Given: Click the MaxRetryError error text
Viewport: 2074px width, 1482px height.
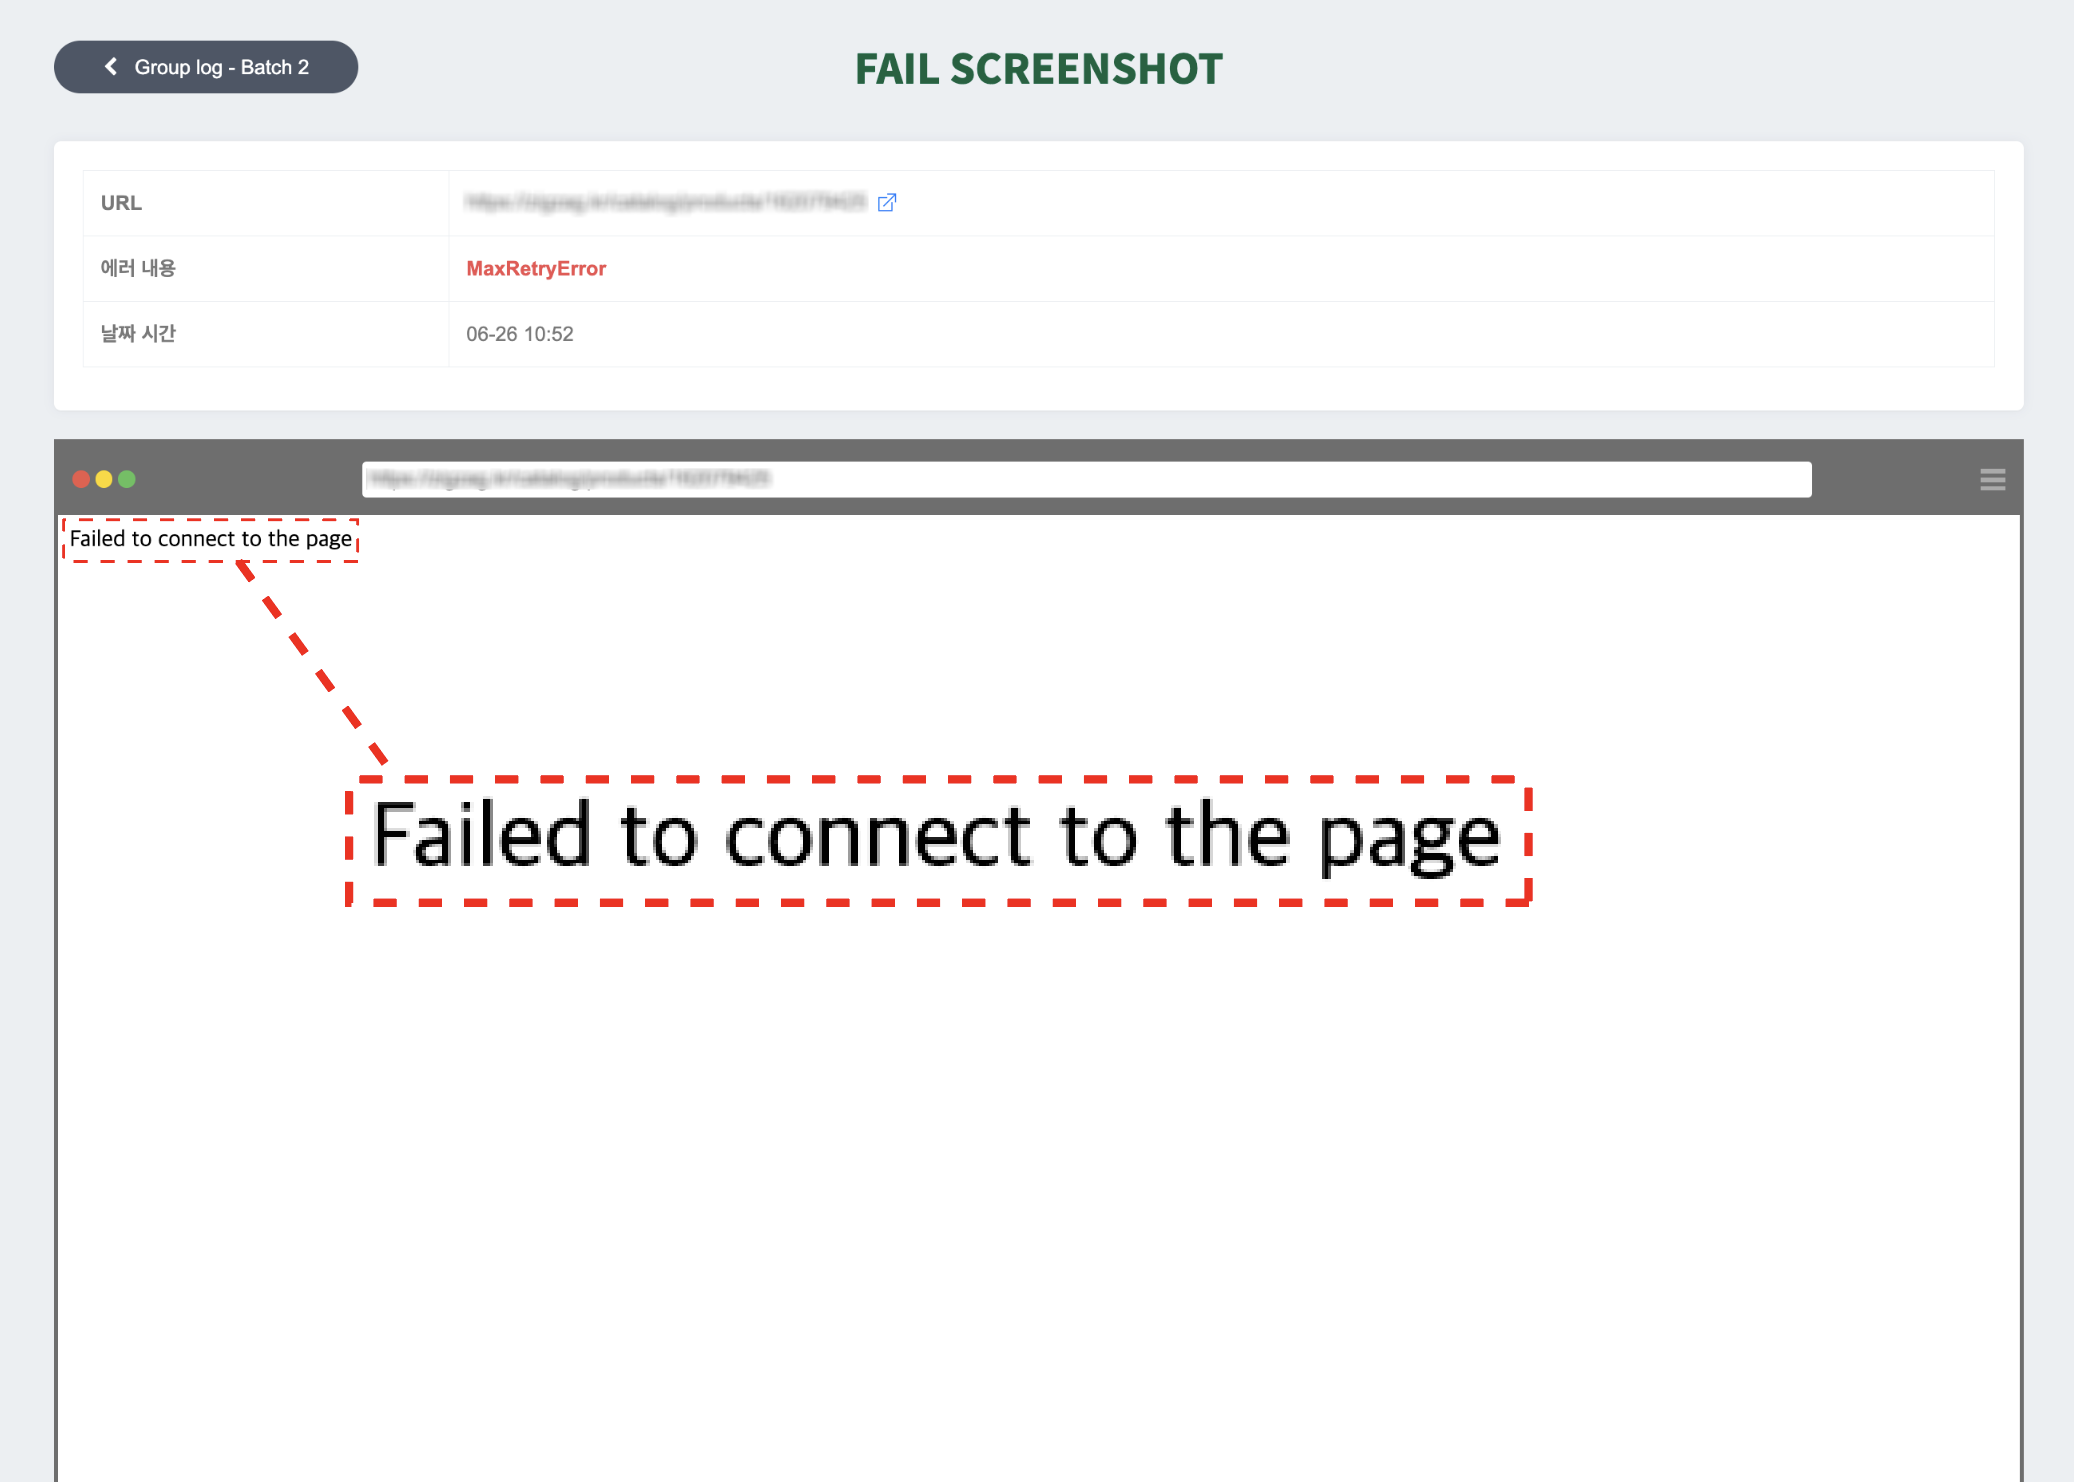Looking at the screenshot, I should (x=536, y=268).
